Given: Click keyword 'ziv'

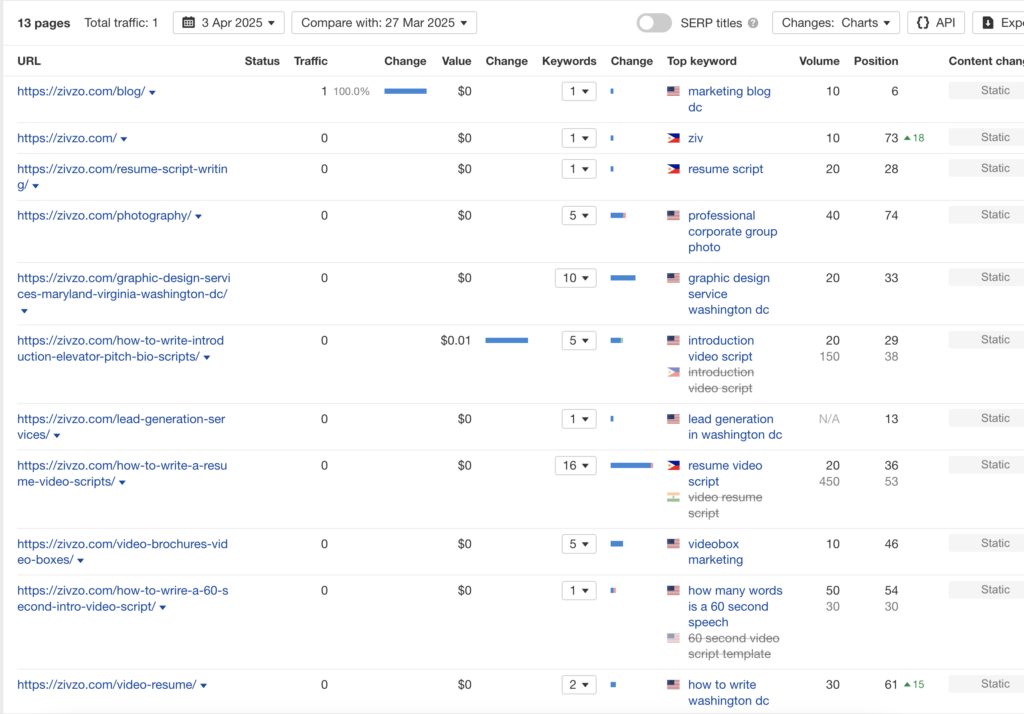Looking at the screenshot, I should [695, 138].
